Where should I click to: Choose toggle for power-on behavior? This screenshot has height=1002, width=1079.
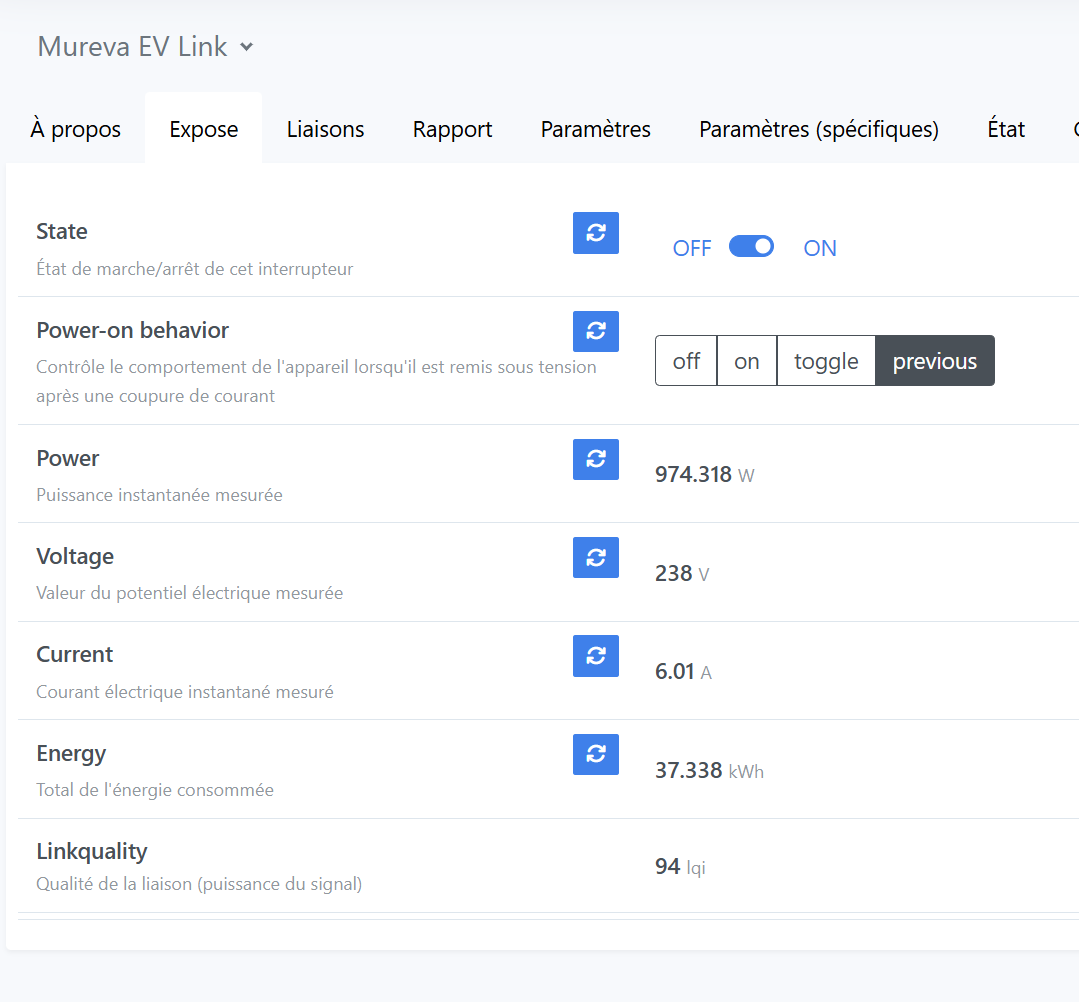pos(826,361)
